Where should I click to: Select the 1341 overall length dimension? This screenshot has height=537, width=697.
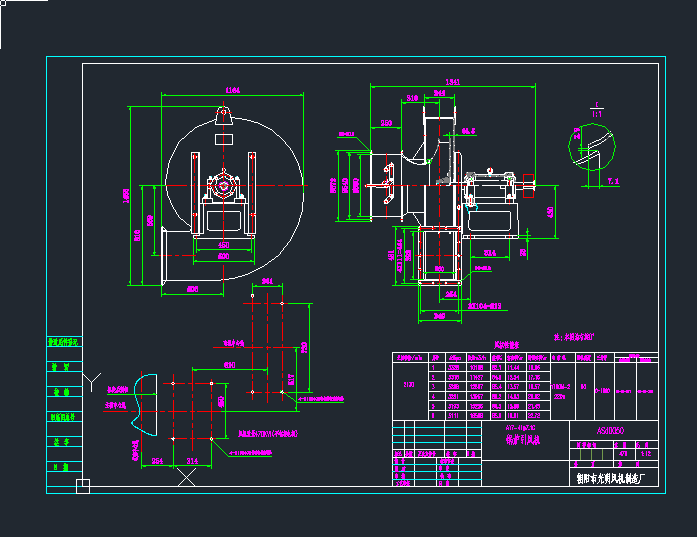click(451, 80)
